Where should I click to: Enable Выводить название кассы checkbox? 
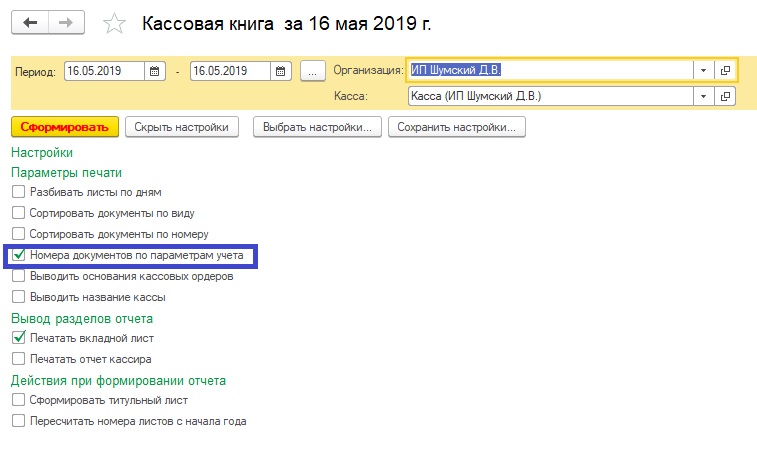18,297
